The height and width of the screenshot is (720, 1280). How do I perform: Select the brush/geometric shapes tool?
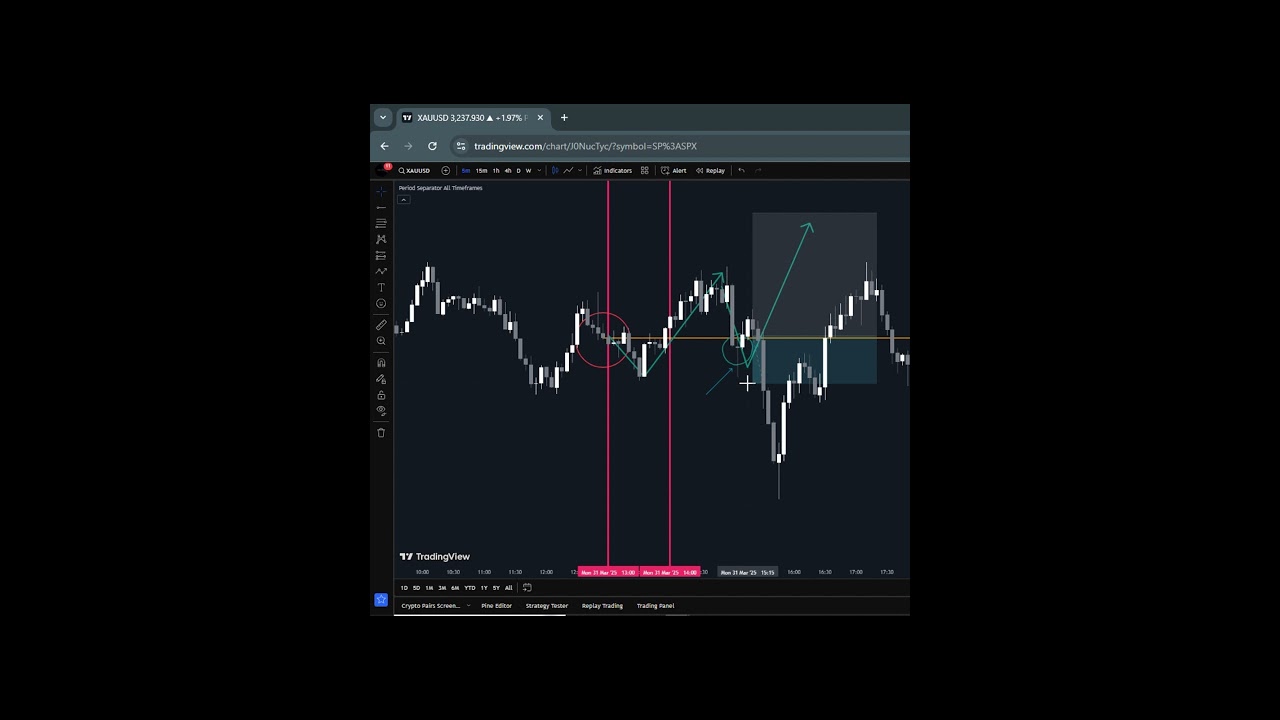pyautogui.click(x=381, y=271)
